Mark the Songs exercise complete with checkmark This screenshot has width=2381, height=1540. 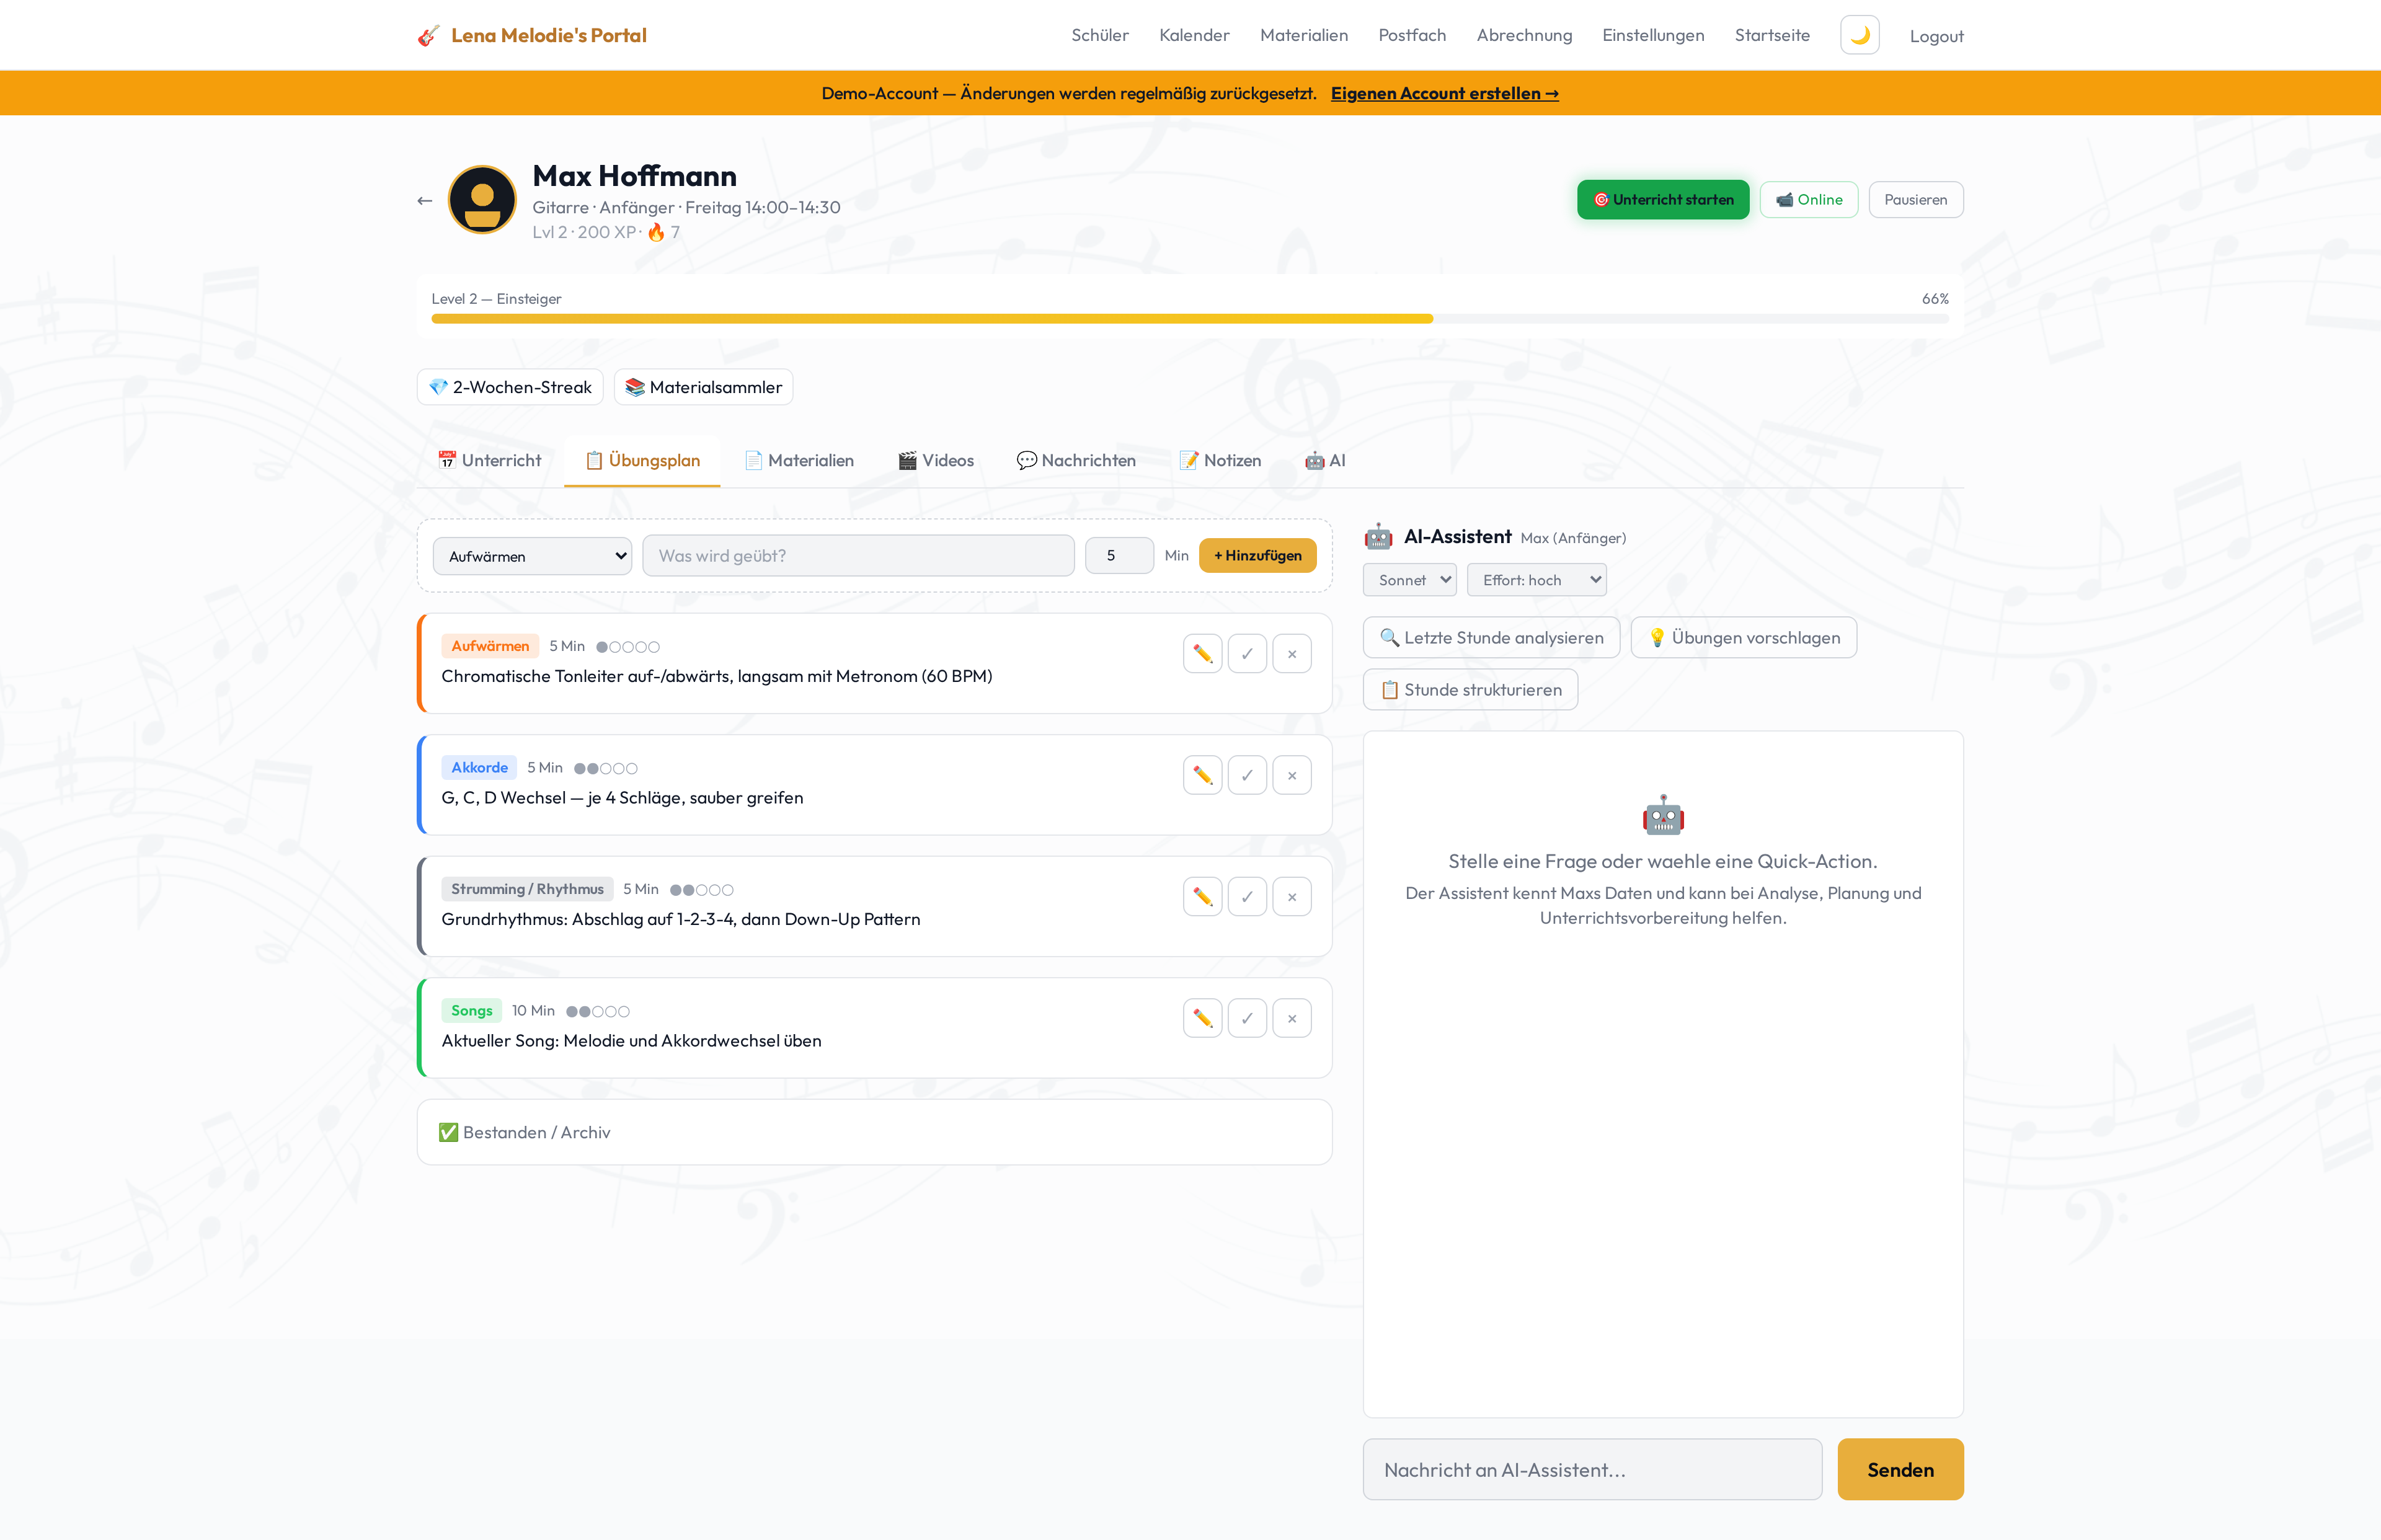1247,1018
